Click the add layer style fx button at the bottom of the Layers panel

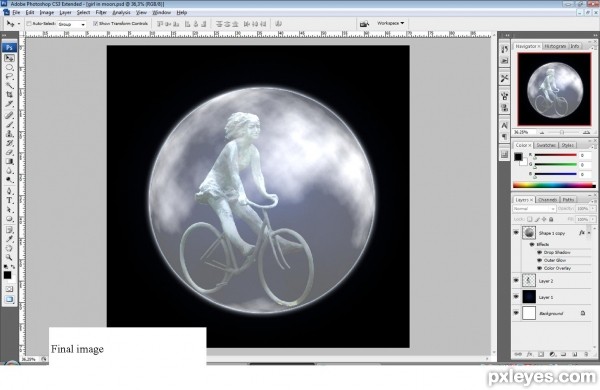530,354
